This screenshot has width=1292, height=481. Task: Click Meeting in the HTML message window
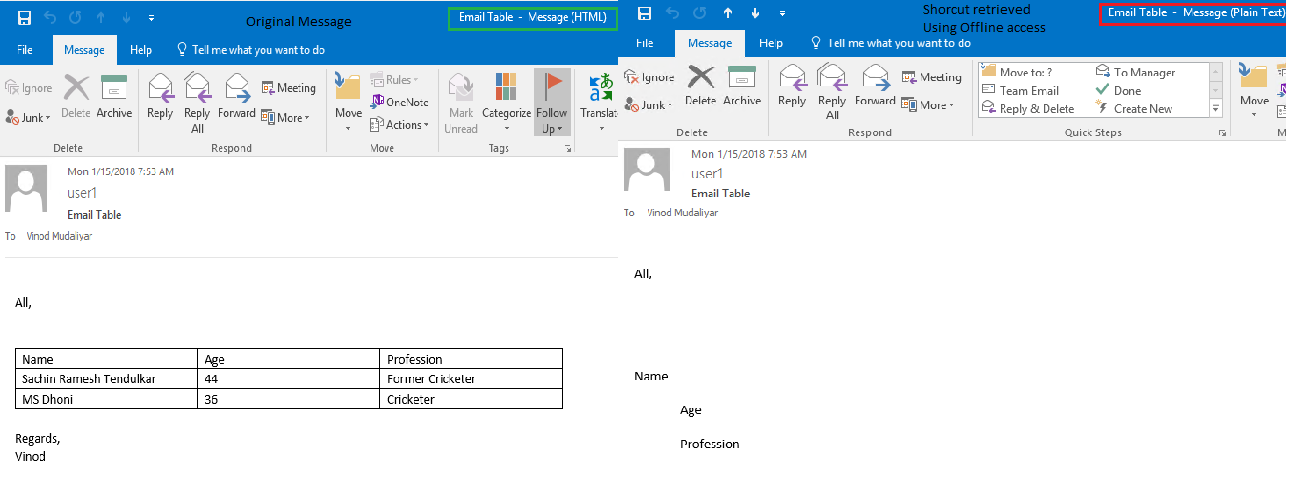coord(289,88)
